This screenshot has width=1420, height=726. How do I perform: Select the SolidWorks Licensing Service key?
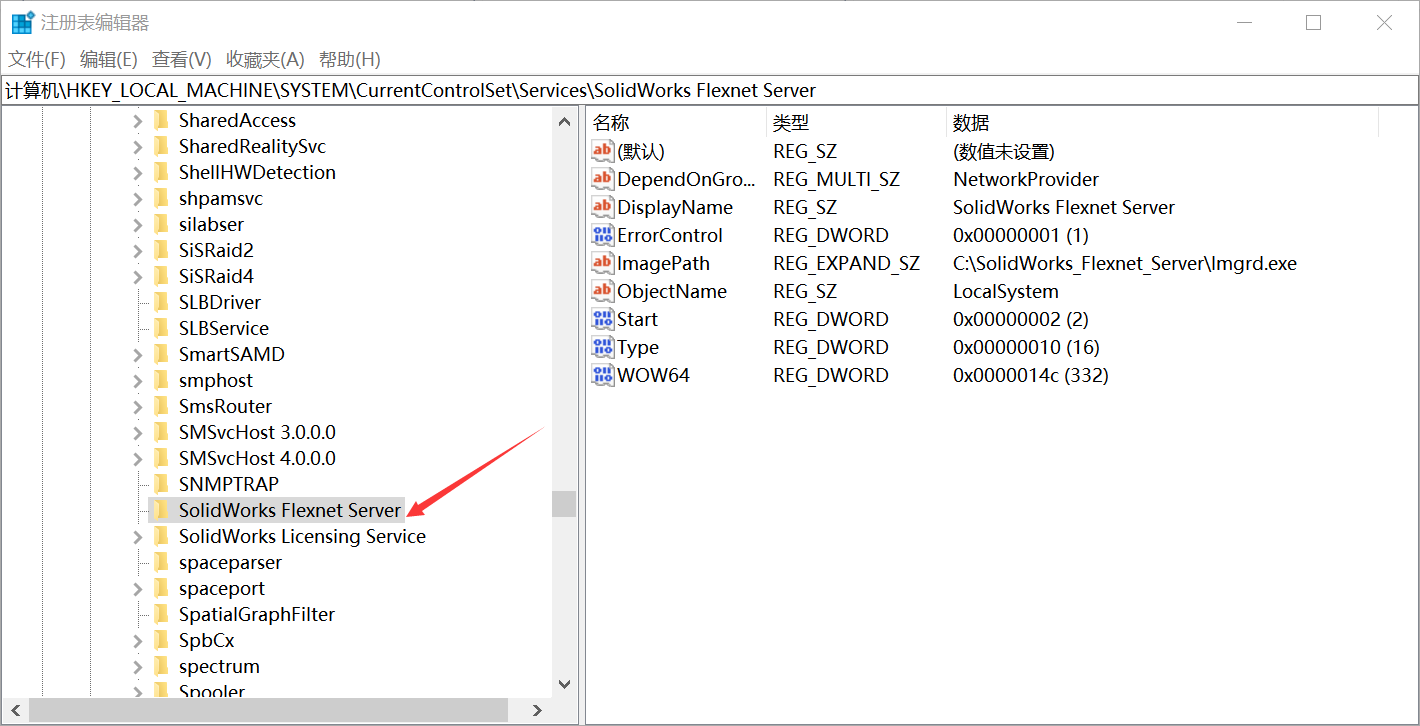(302, 537)
